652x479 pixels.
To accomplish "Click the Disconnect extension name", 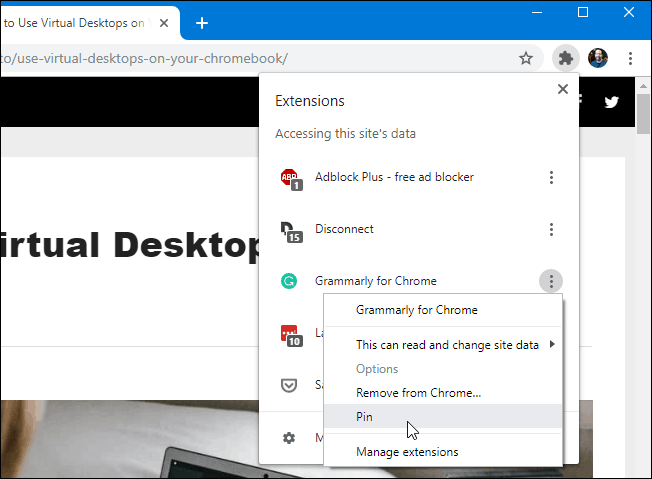I will pyautogui.click(x=344, y=229).
